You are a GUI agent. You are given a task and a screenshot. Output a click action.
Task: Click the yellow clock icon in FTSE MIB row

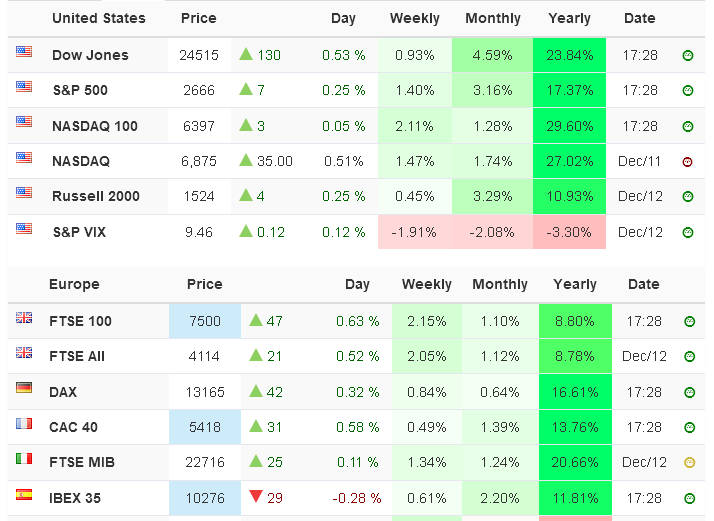point(689,463)
